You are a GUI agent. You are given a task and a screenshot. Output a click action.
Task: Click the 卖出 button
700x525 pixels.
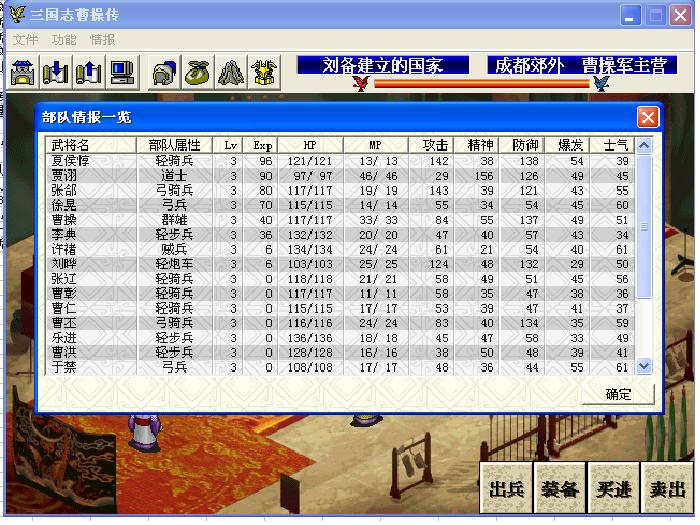667,488
